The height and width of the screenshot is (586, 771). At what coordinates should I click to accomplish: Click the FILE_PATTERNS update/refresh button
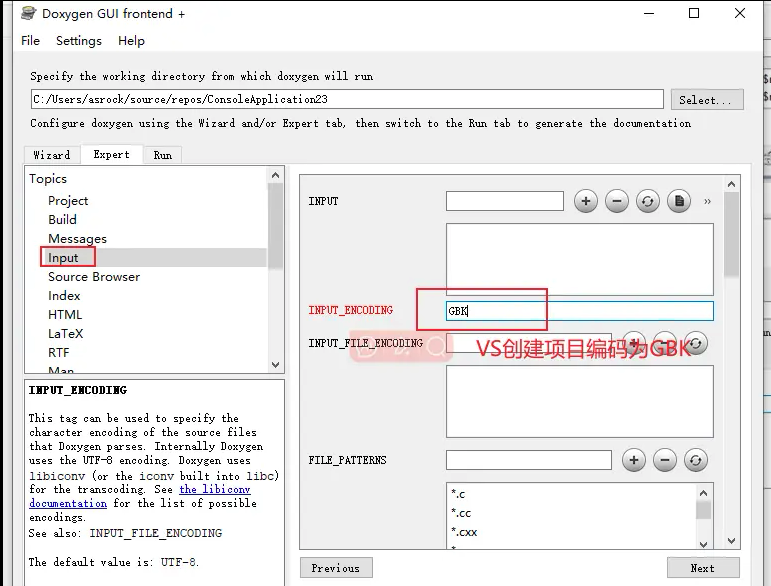696,460
